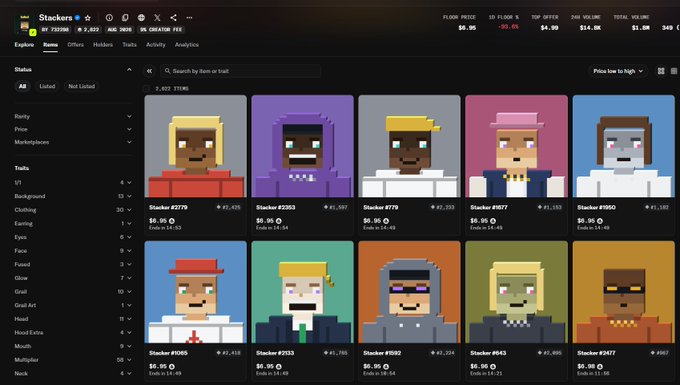Click rarity rank icon on Stacker #1677
The height and width of the screenshot is (385, 680).
point(540,207)
